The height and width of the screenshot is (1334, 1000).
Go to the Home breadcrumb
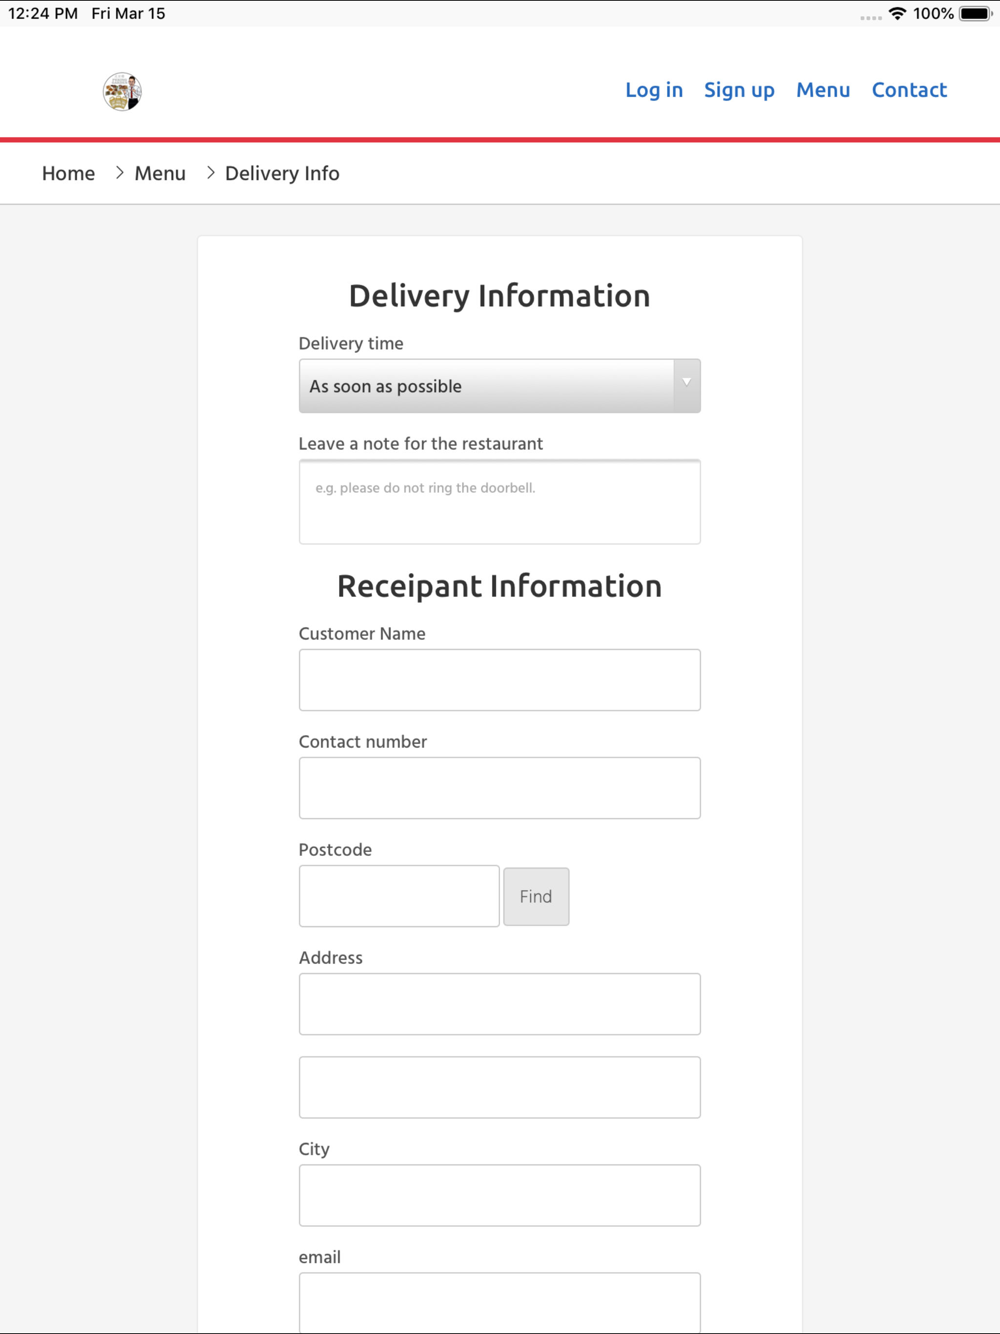pyautogui.click(x=68, y=173)
